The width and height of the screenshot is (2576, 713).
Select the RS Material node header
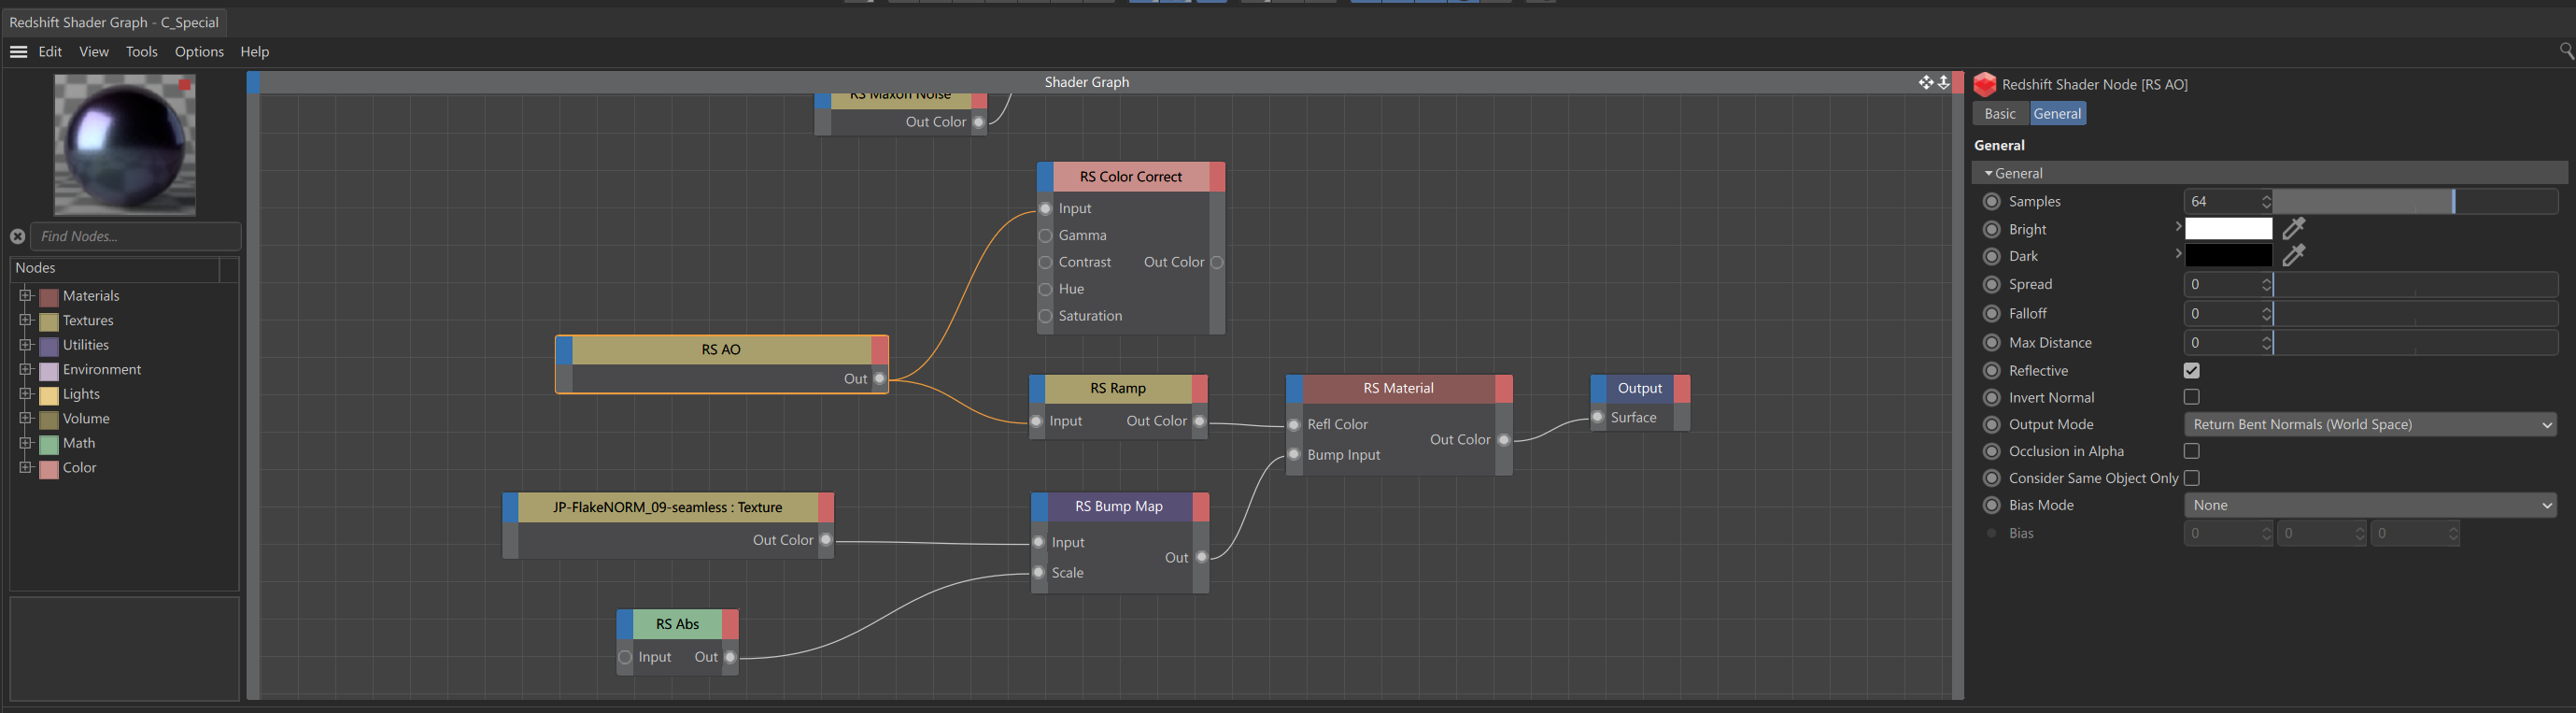coord(1398,388)
